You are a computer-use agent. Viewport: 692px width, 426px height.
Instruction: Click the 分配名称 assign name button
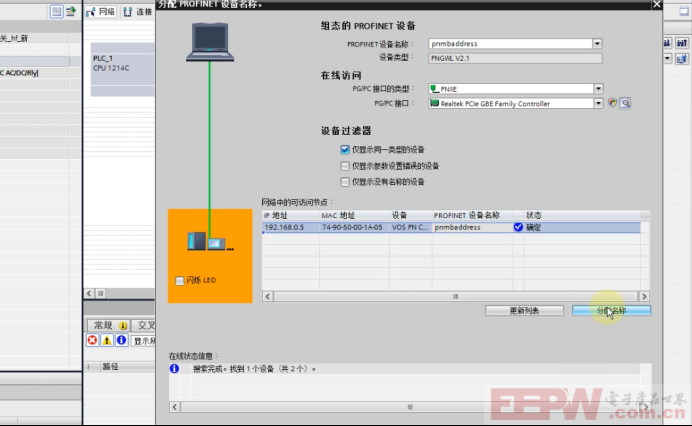[611, 311]
